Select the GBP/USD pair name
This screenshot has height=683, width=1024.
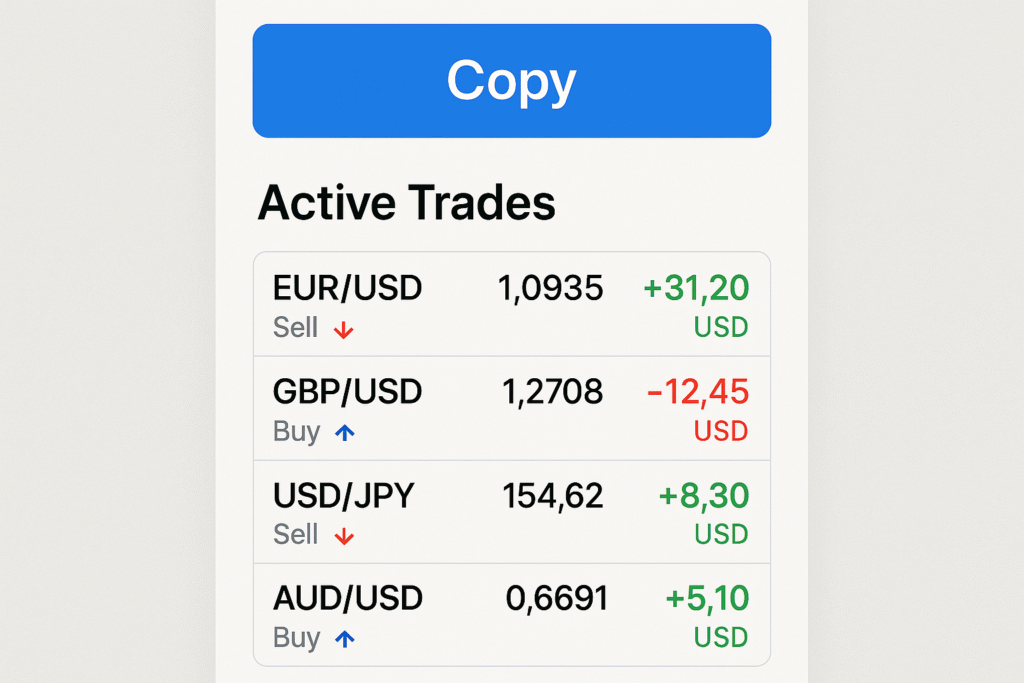pos(347,392)
